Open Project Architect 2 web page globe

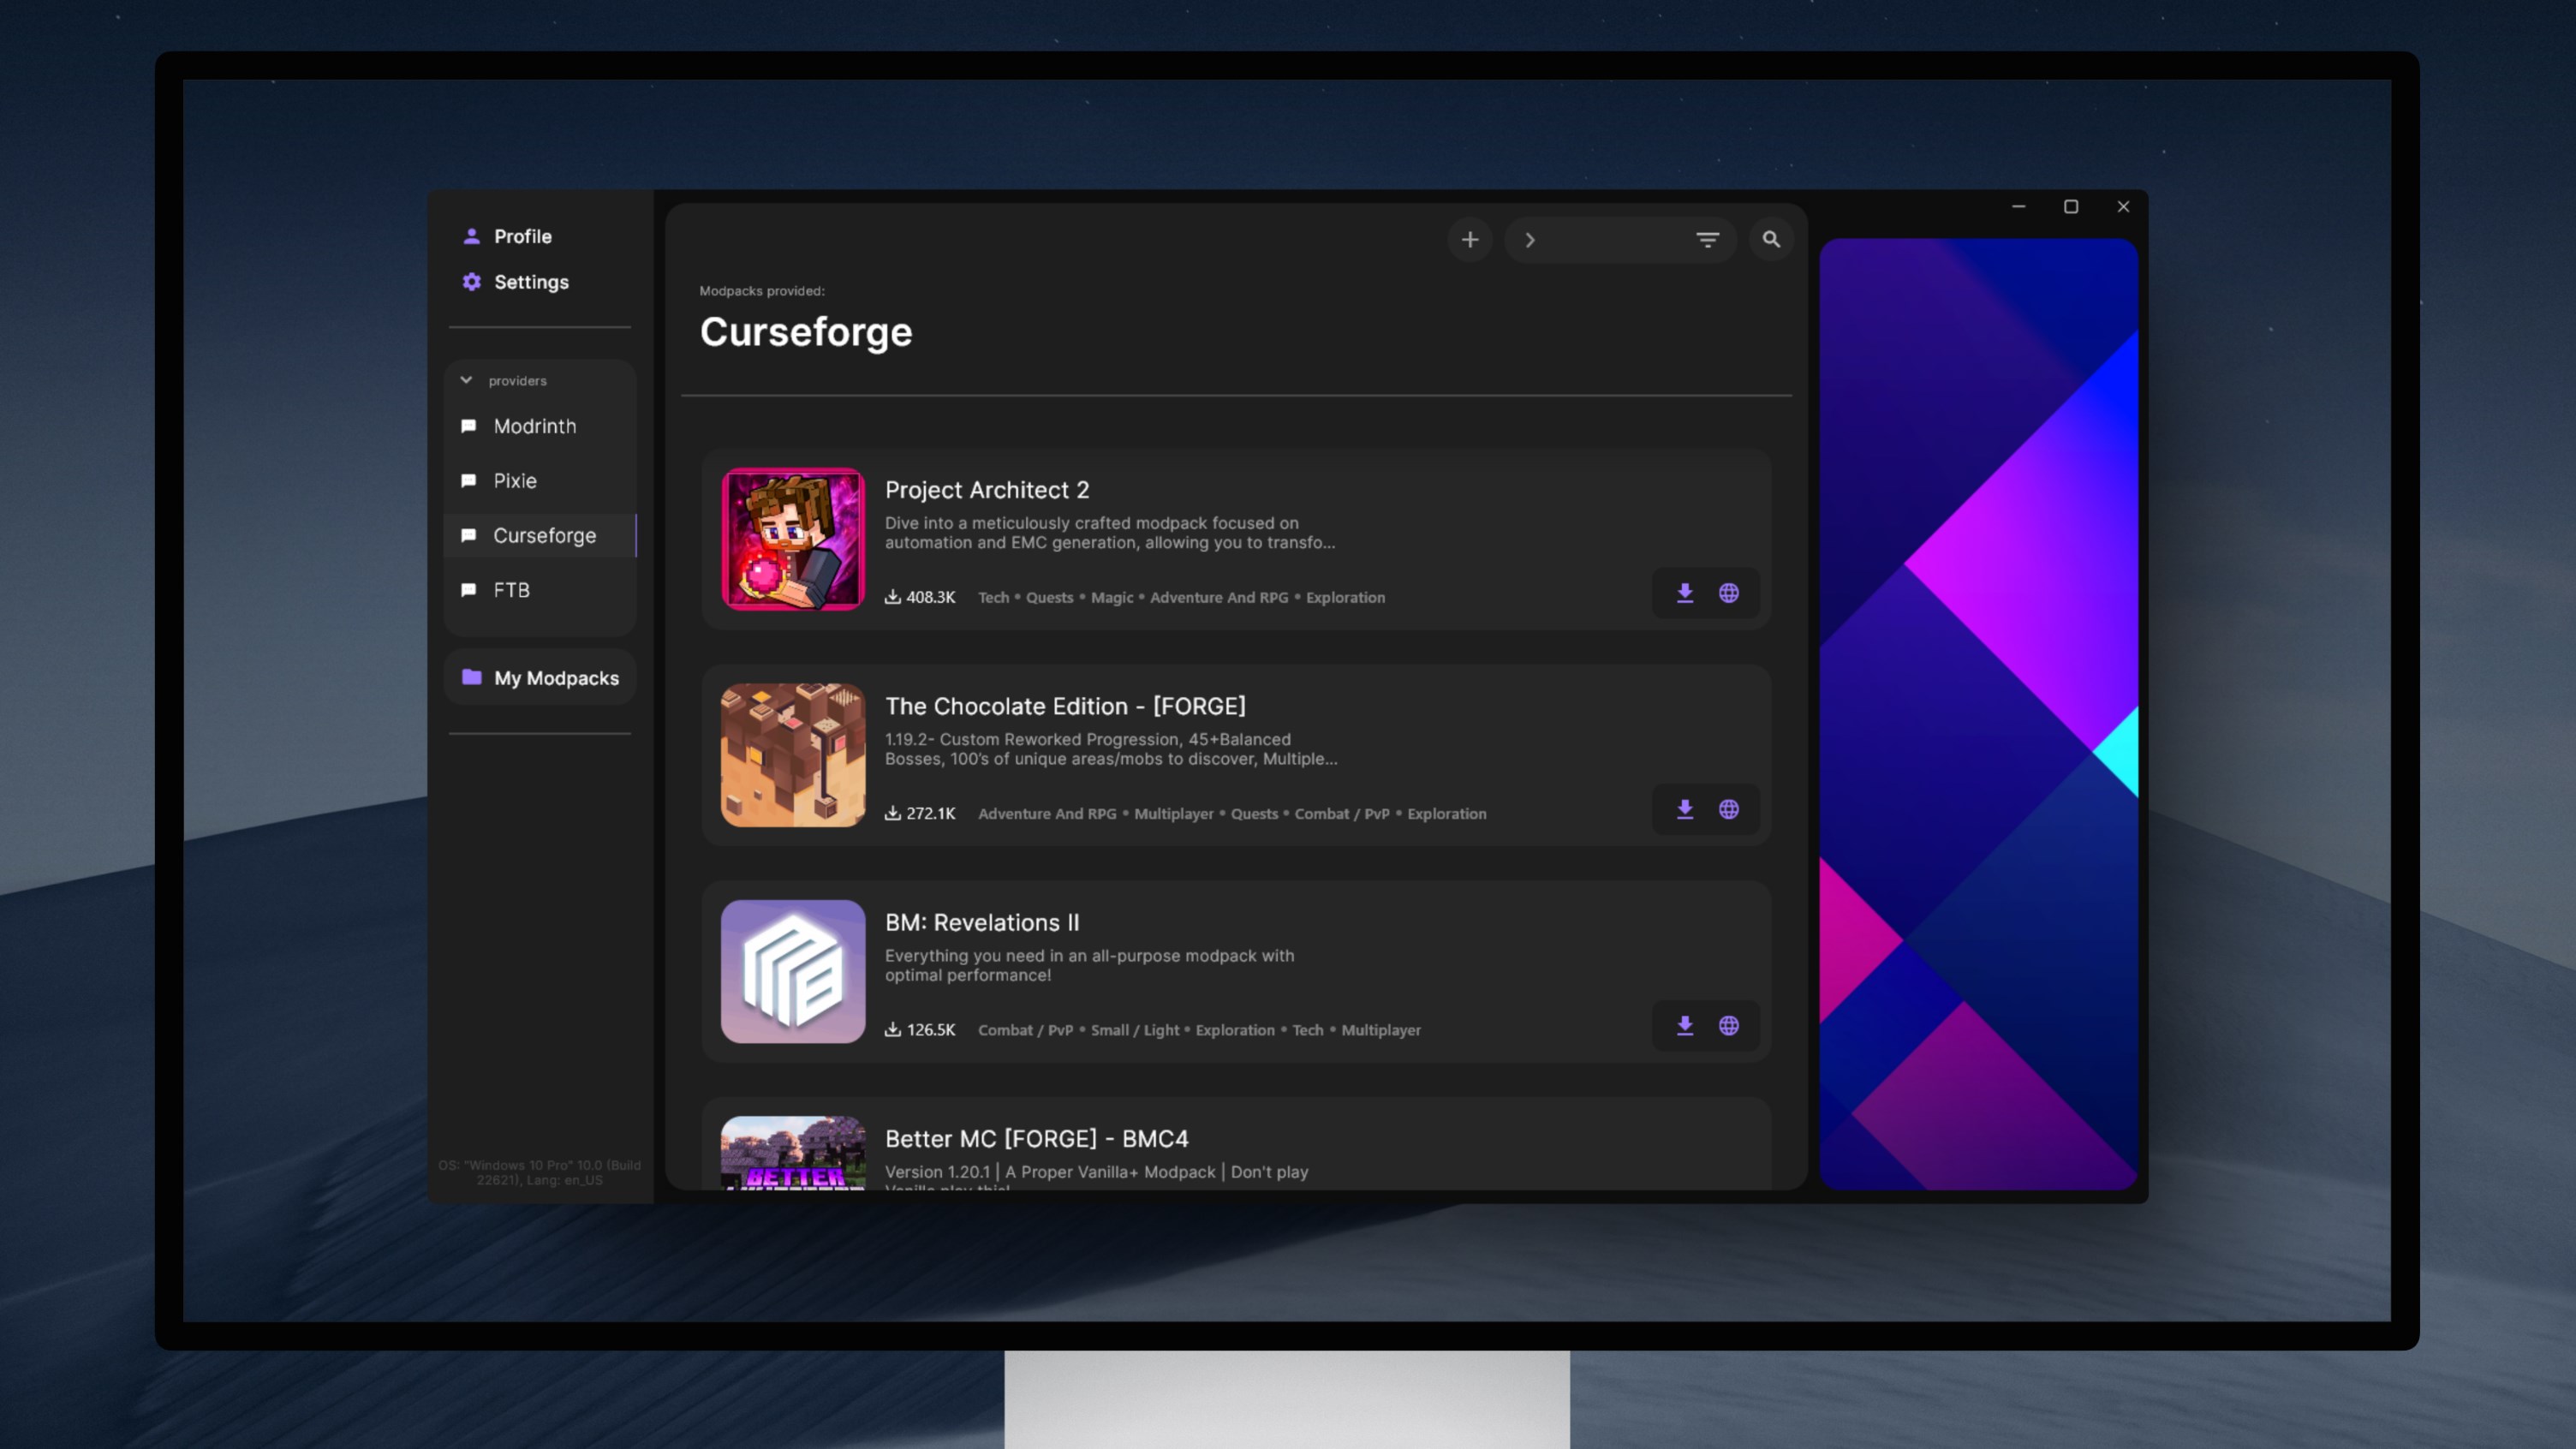[1728, 593]
